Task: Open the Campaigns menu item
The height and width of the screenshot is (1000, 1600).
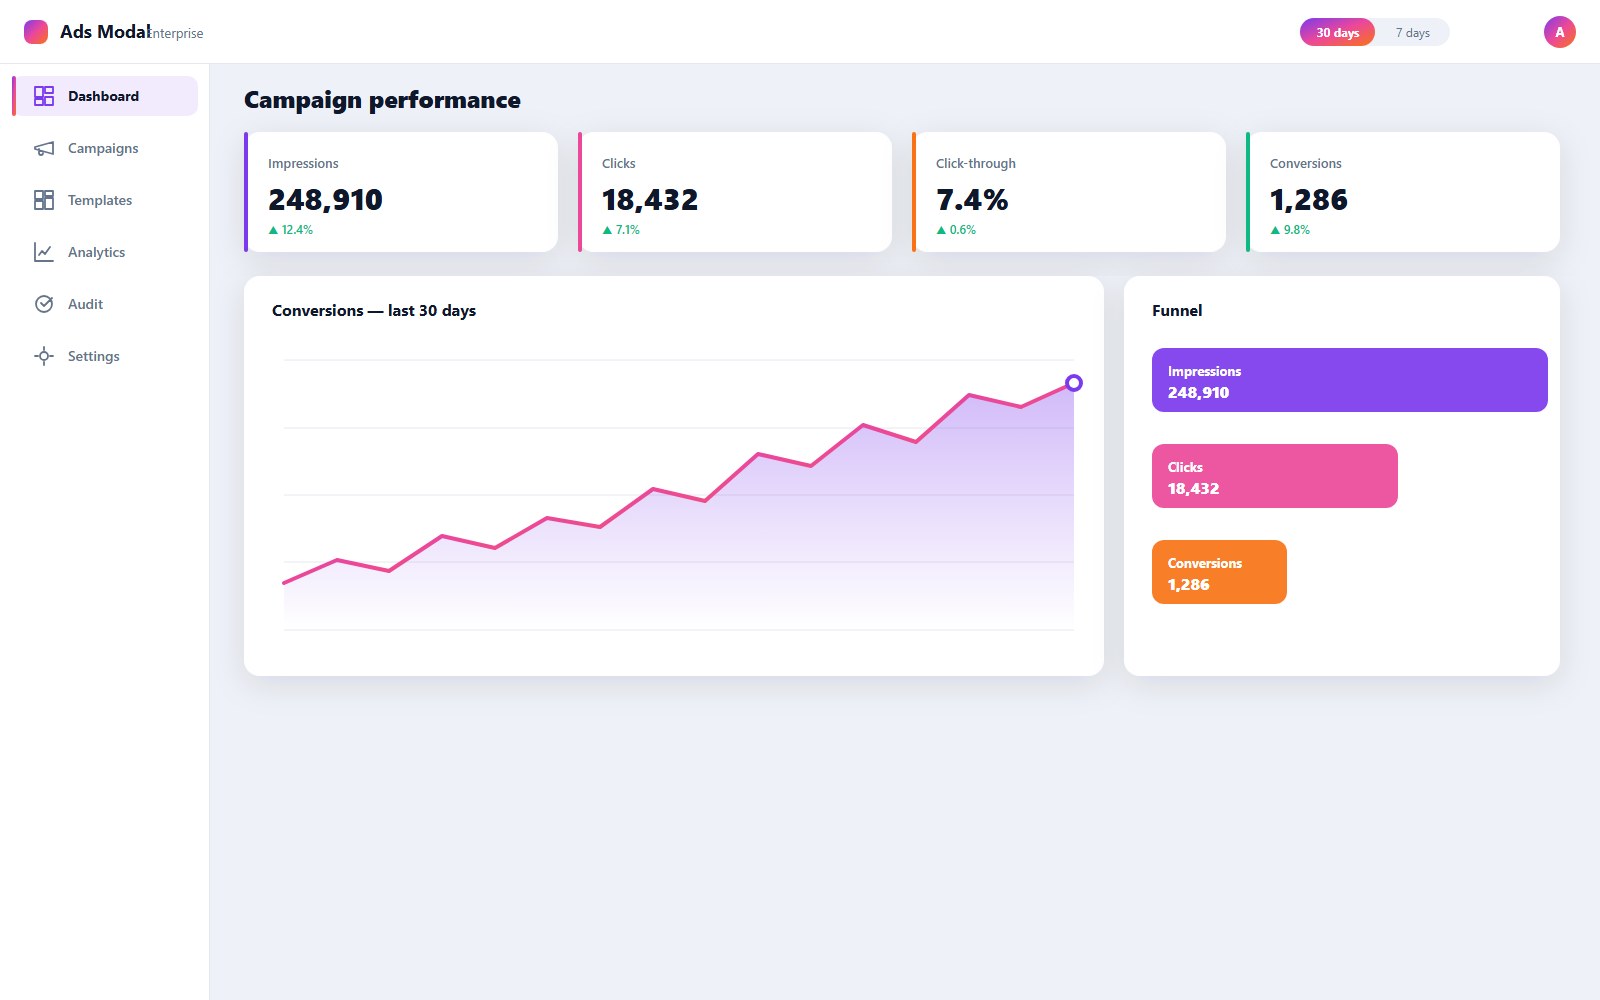Action: 103,148
